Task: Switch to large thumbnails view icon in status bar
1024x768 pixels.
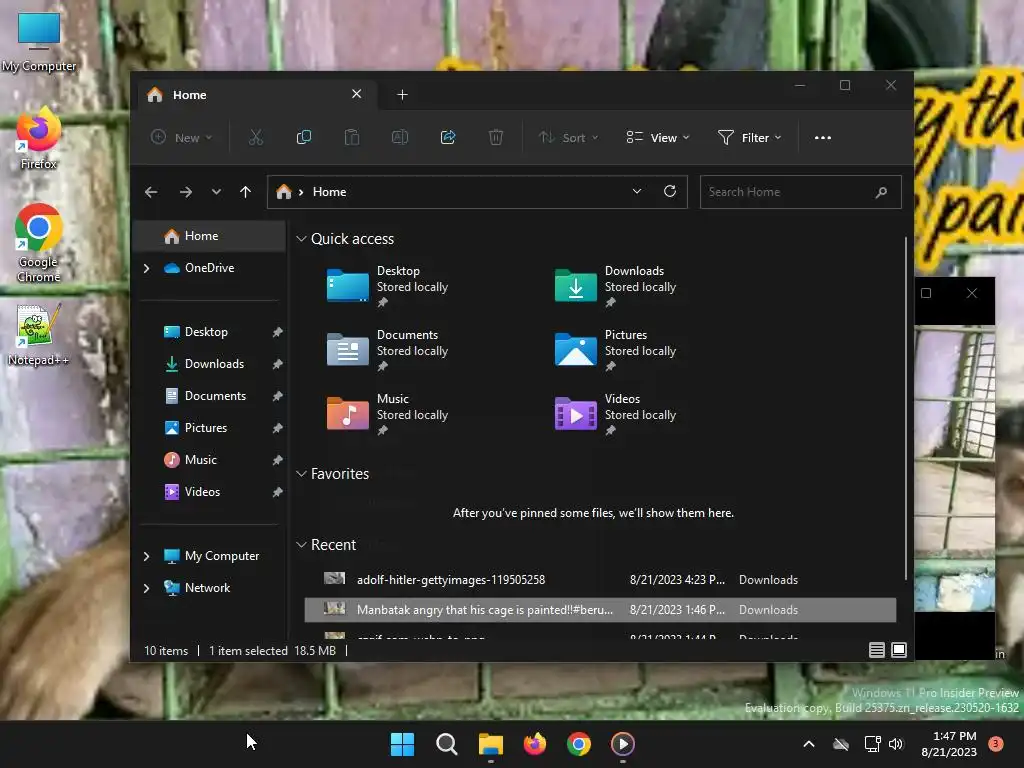Action: [x=899, y=650]
